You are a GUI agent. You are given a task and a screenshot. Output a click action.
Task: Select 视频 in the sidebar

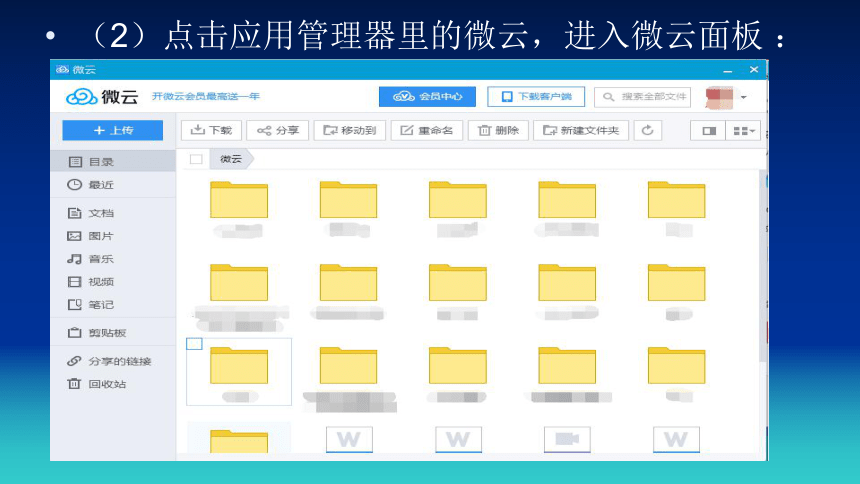113,282
